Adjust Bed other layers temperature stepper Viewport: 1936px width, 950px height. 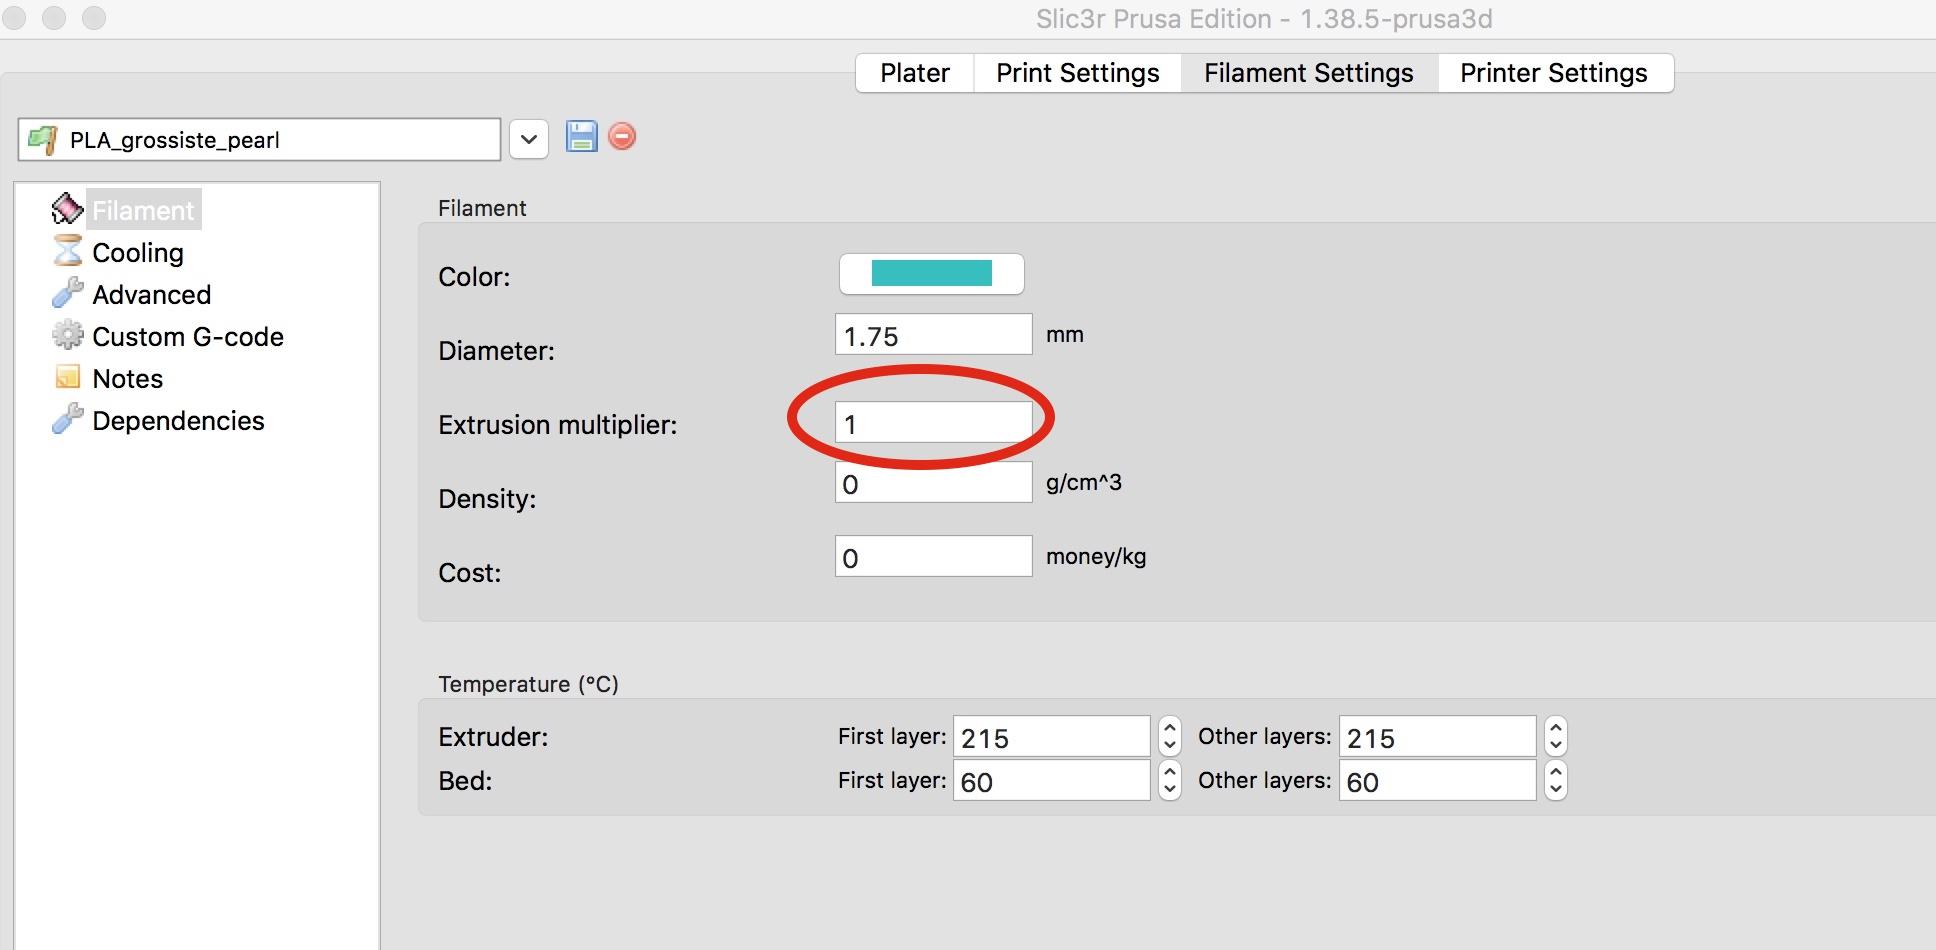[x=1555, y=780]
